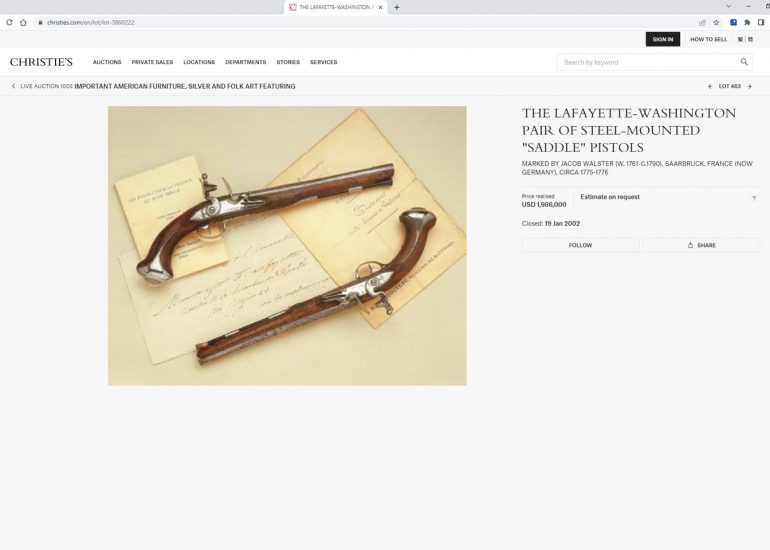This screenshot has height=550, width=770.
Task: Go to next lot arrow
Action: pos(750,86)
